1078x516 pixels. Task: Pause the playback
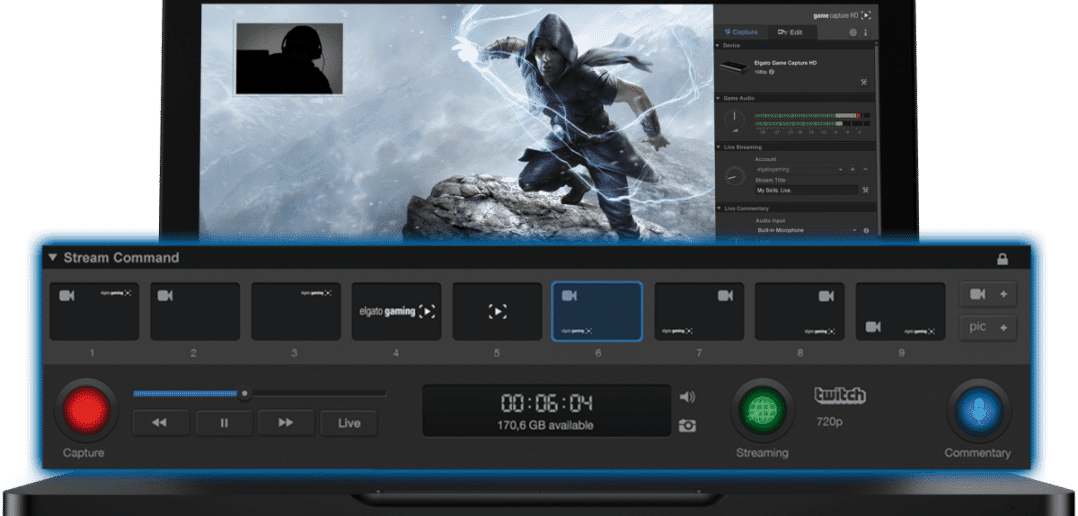click(224, 423)
